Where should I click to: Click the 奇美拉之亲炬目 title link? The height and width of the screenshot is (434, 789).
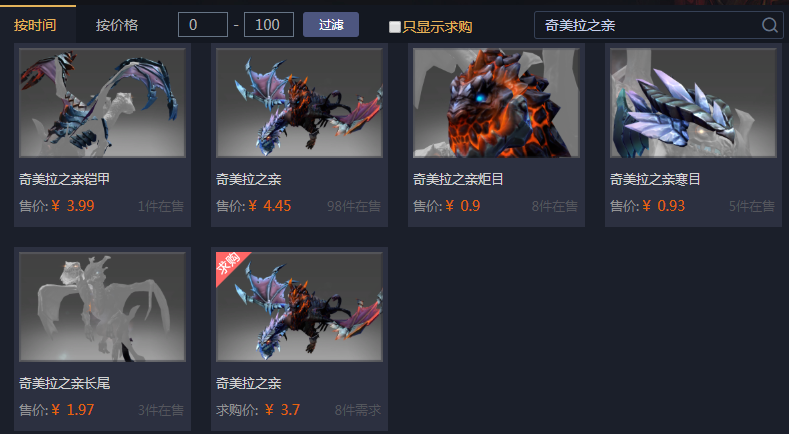pyautogui.click(x=458, y=179)
